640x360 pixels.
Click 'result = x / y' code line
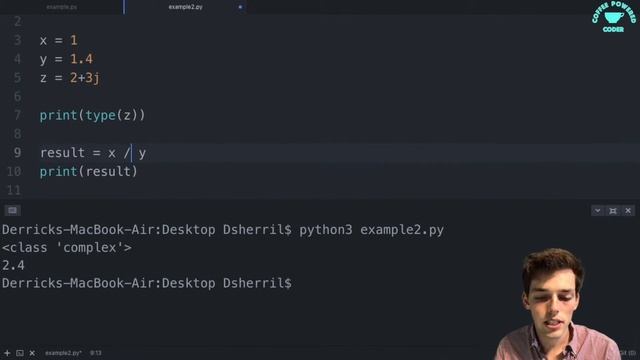[x=93, y=153]
